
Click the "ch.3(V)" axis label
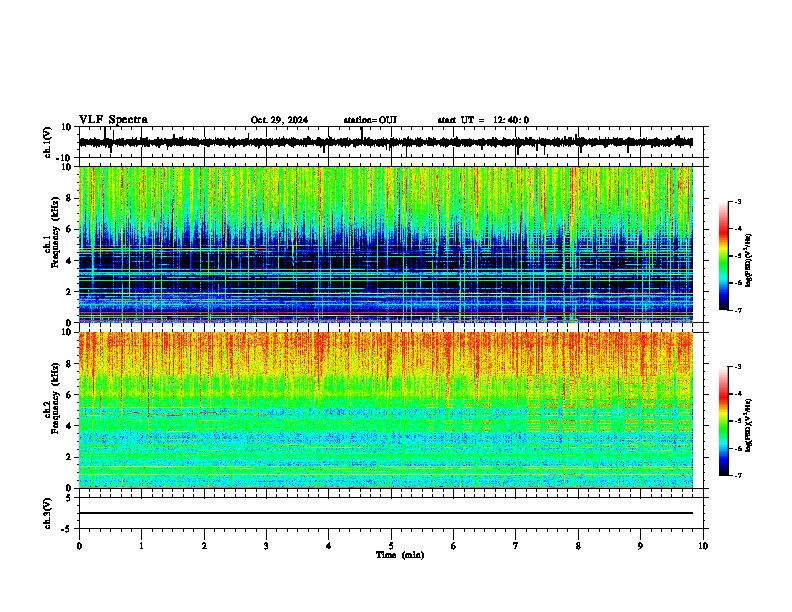48,513
